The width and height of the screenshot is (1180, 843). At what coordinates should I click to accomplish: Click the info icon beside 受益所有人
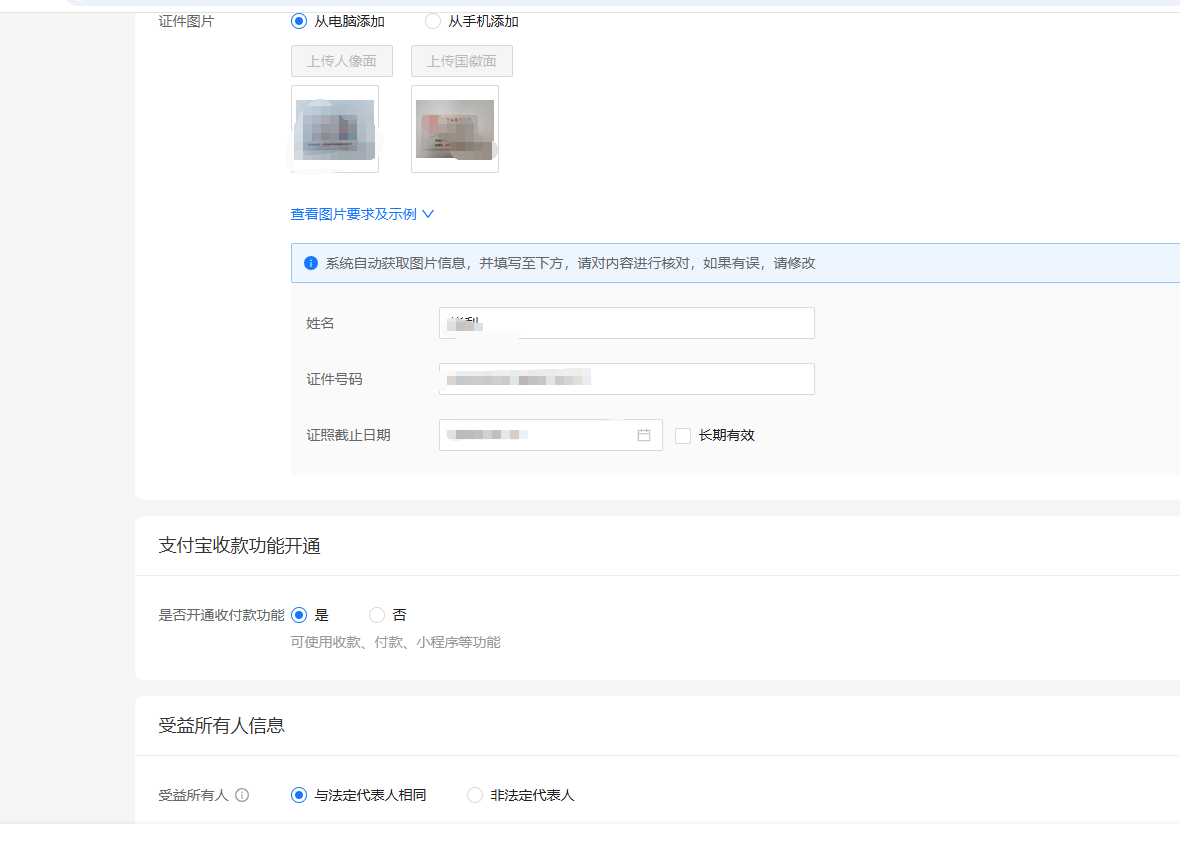242,795
